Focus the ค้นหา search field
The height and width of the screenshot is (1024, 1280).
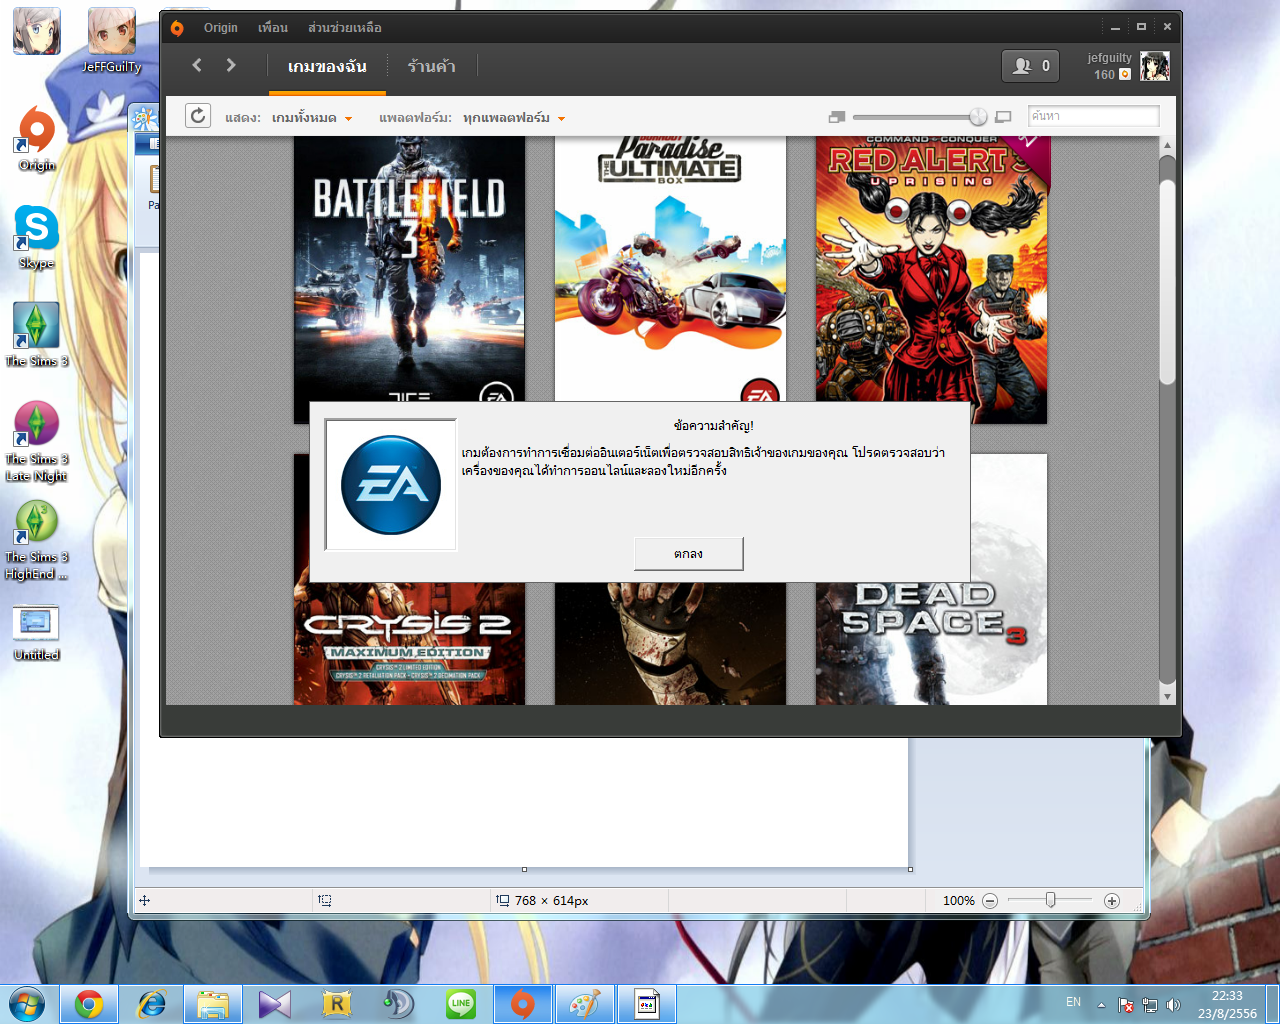click(x=1093, y=116)
